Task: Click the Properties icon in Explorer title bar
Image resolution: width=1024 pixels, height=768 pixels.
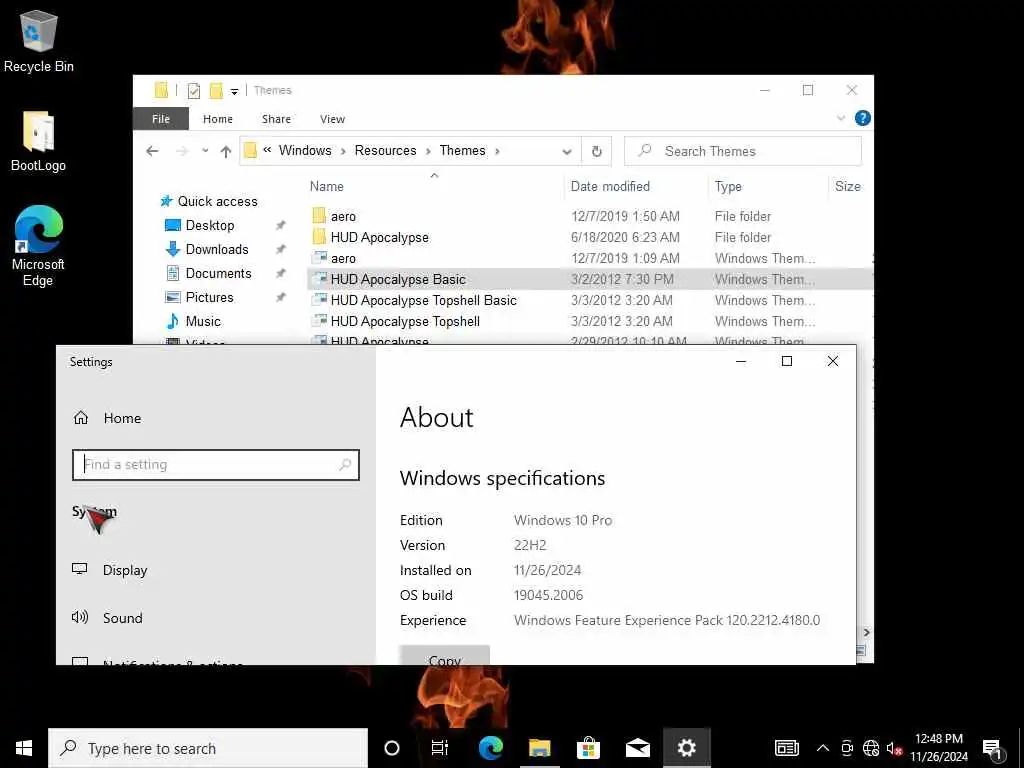Action: pyautogui.click(x=193, y=91)
